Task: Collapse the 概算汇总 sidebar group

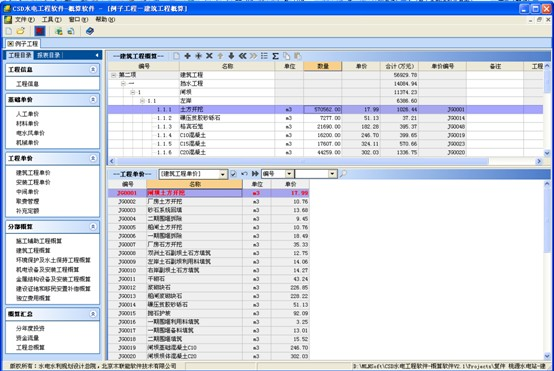Action: 93,314
